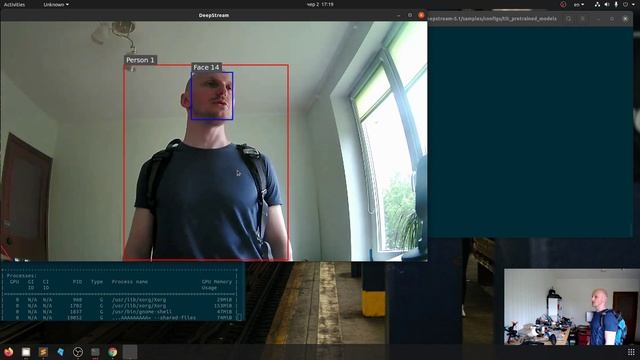This screenshot has height=360, width=640.
Task: Open the power icon in top bar
Action: [x=625, y=4]
